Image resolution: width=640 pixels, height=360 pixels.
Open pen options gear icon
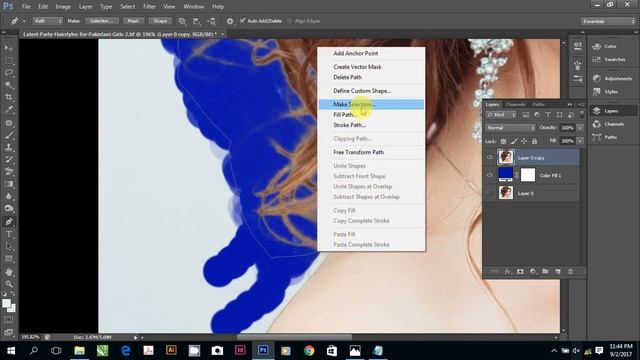pos(230,21)
